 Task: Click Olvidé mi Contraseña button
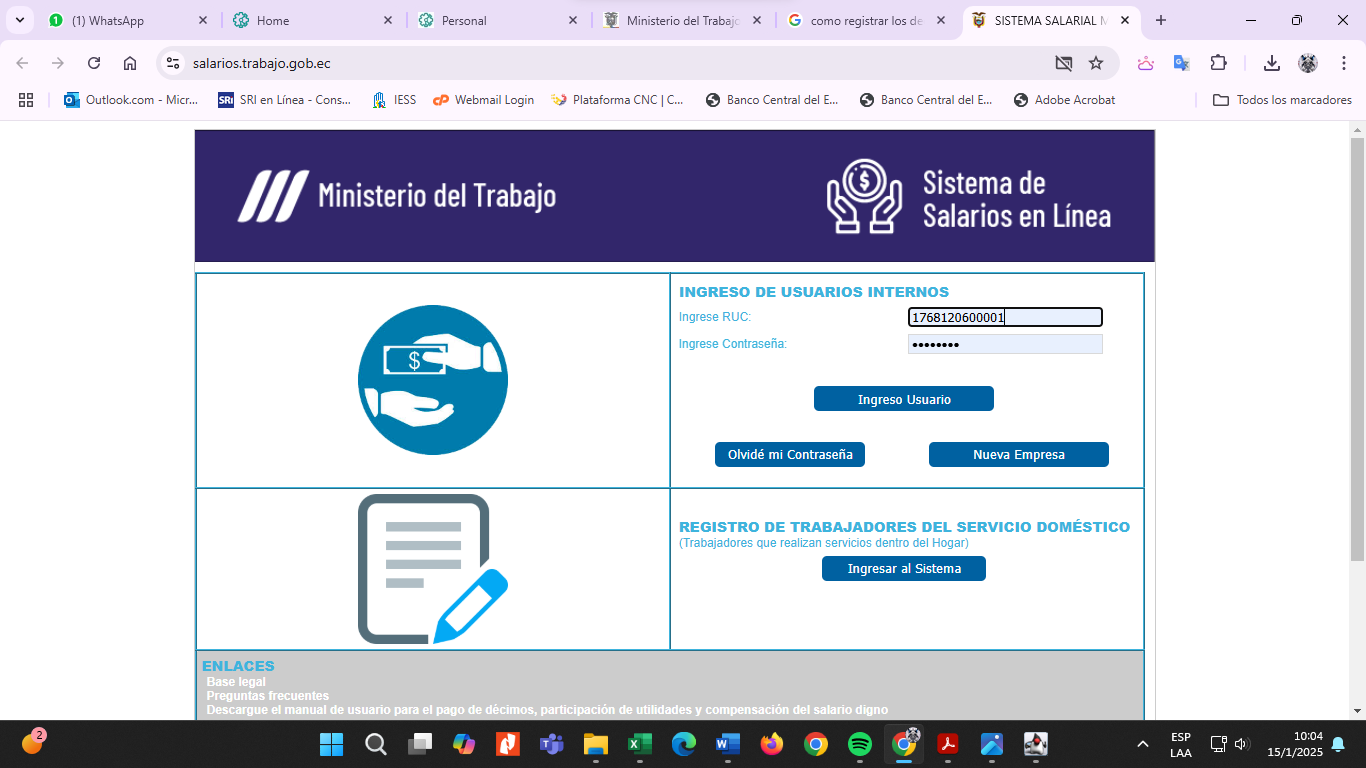(789, 454)
